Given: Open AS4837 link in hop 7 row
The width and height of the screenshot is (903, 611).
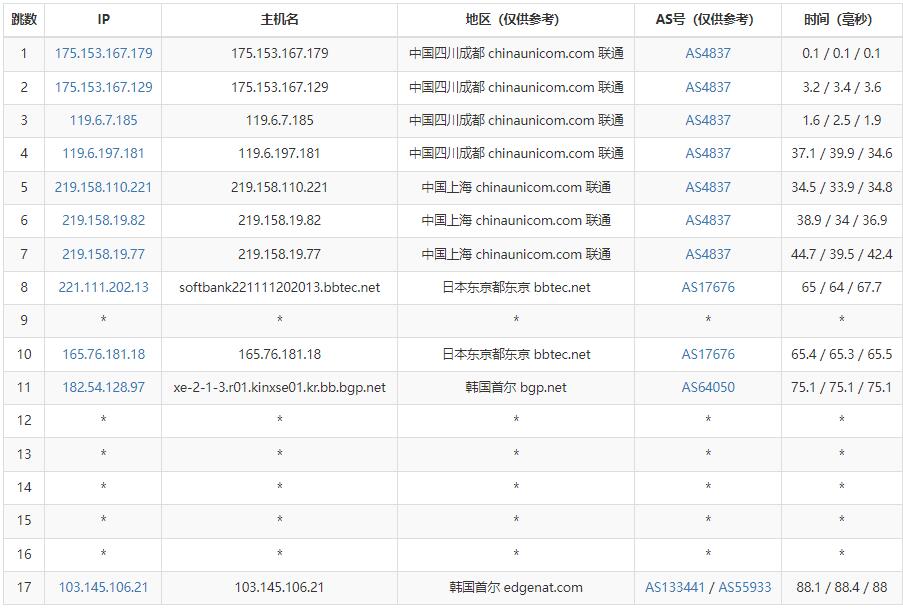Looking at the screenshot, I should (708, 254).
